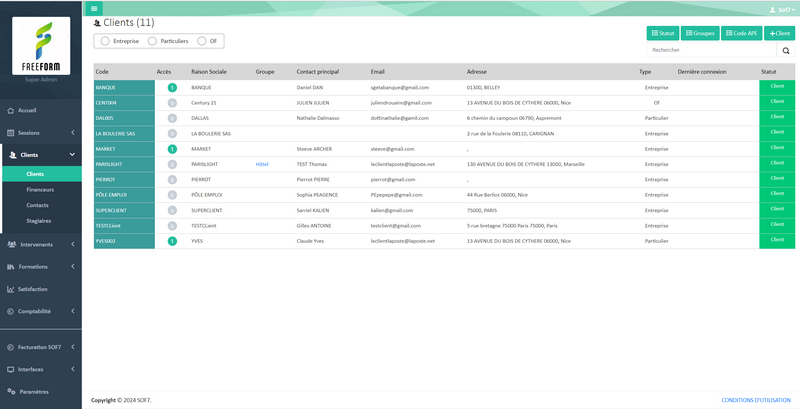800x409 pixels.
Task: Select the OF radio filter
Action: (x=202, y=41)
